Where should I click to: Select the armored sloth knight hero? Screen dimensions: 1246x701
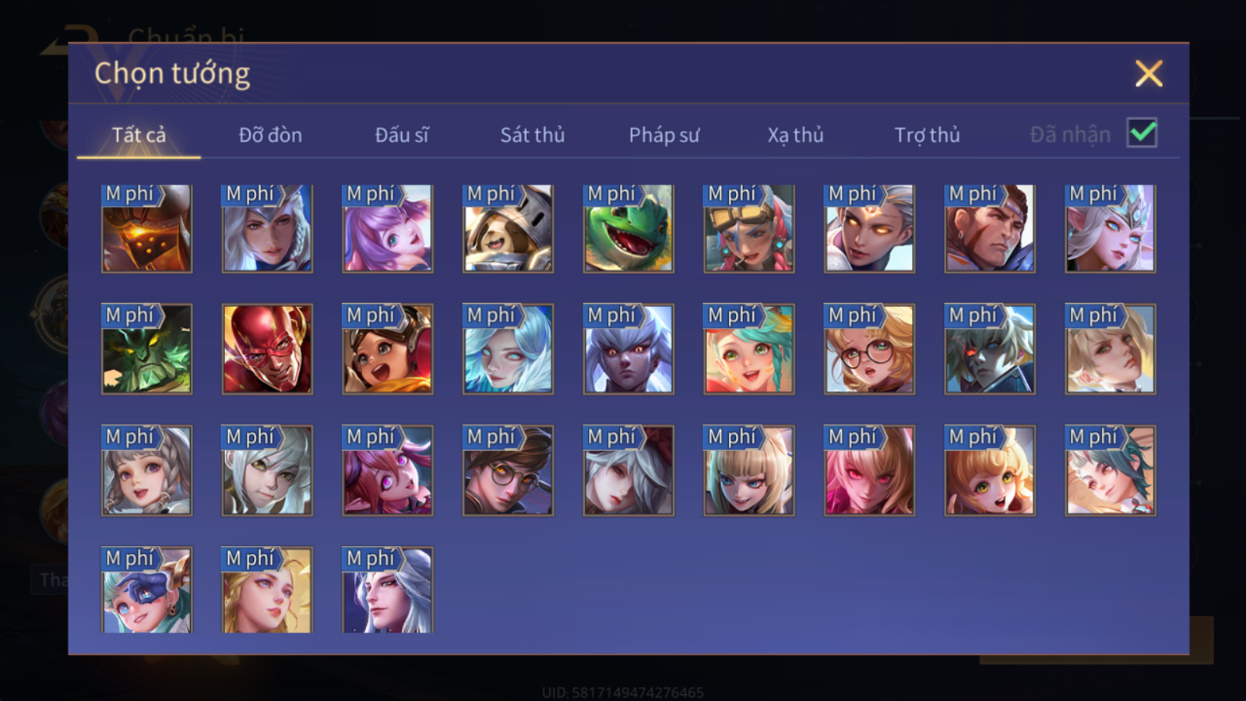pos(508,228)
